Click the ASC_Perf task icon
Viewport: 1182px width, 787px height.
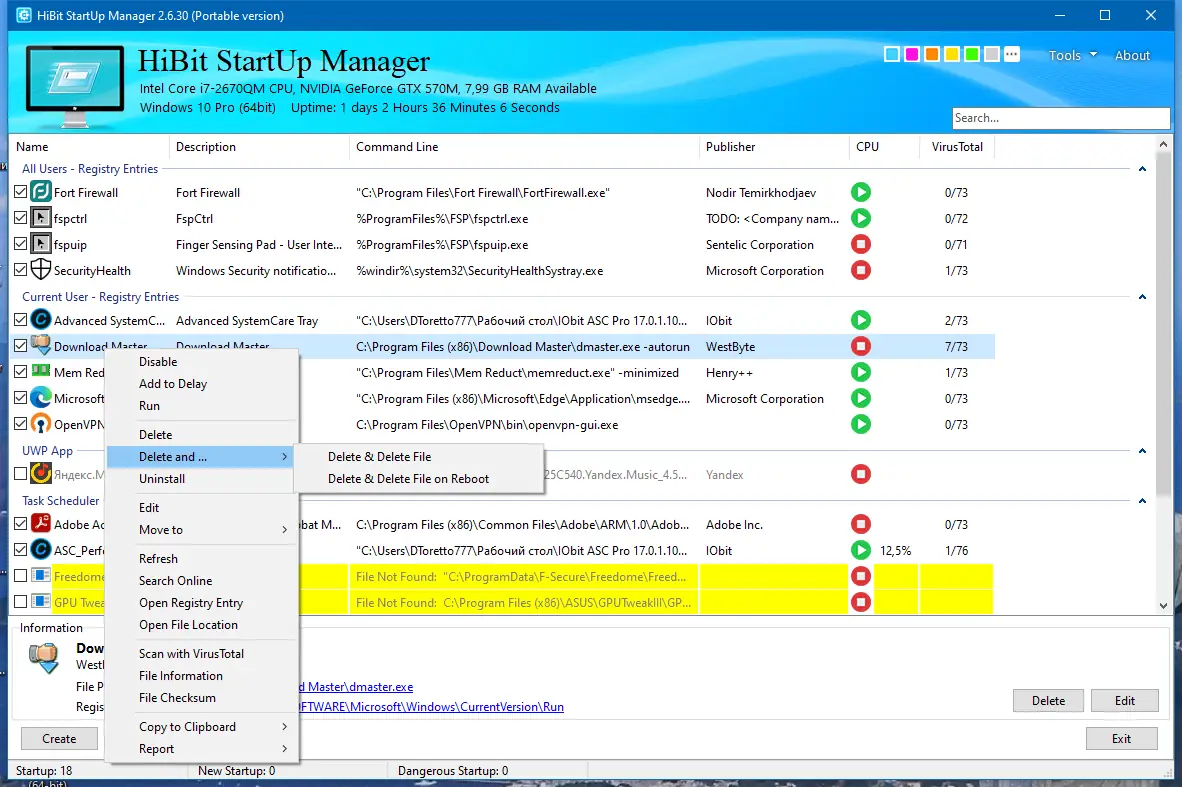41,550
